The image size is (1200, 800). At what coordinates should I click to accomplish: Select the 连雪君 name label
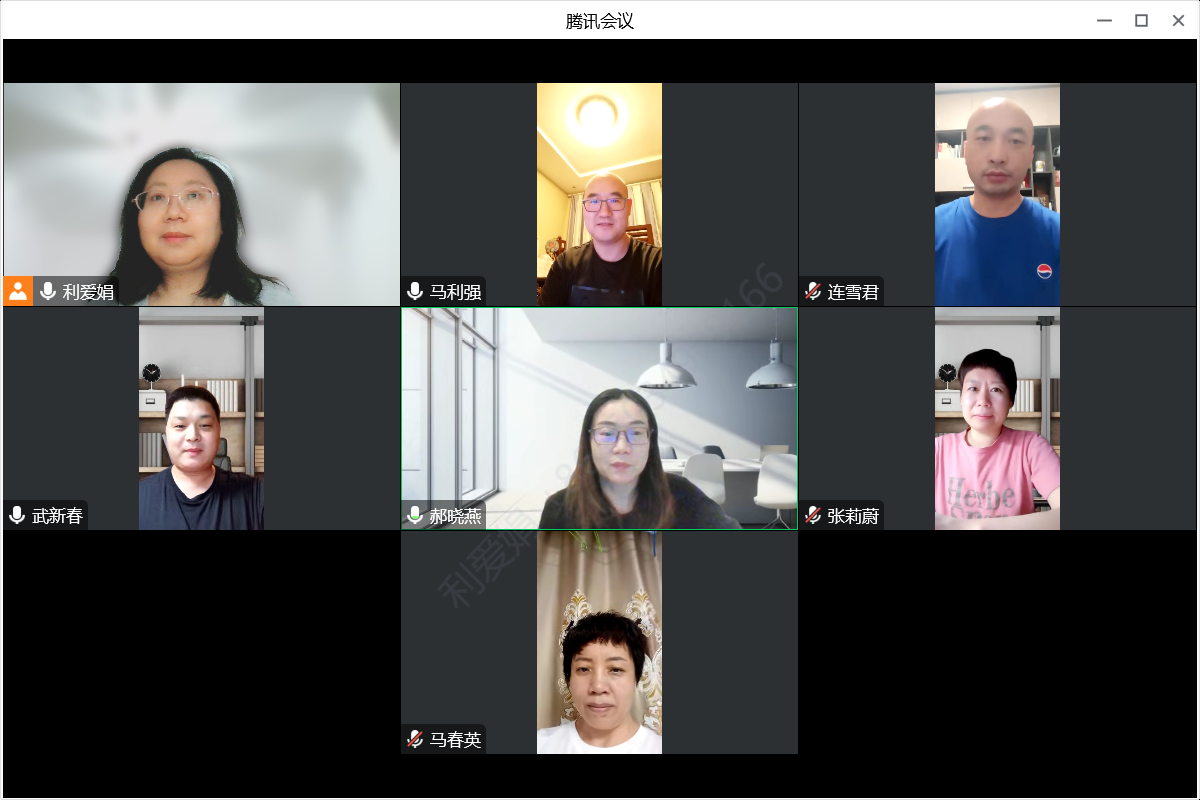pyautogui.click(x=854, y=292)
